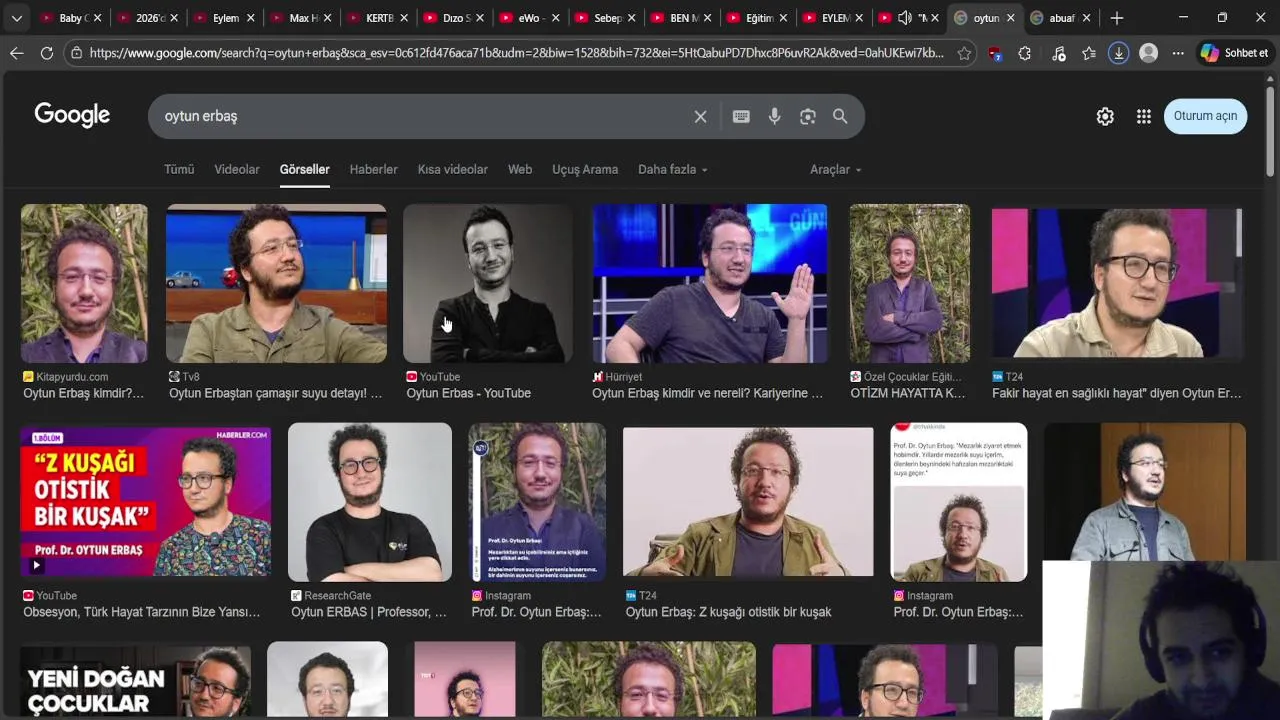Open the Kitapyurdu.com image result
This screenshot has height=720, width=1280.
coord(84,283)
